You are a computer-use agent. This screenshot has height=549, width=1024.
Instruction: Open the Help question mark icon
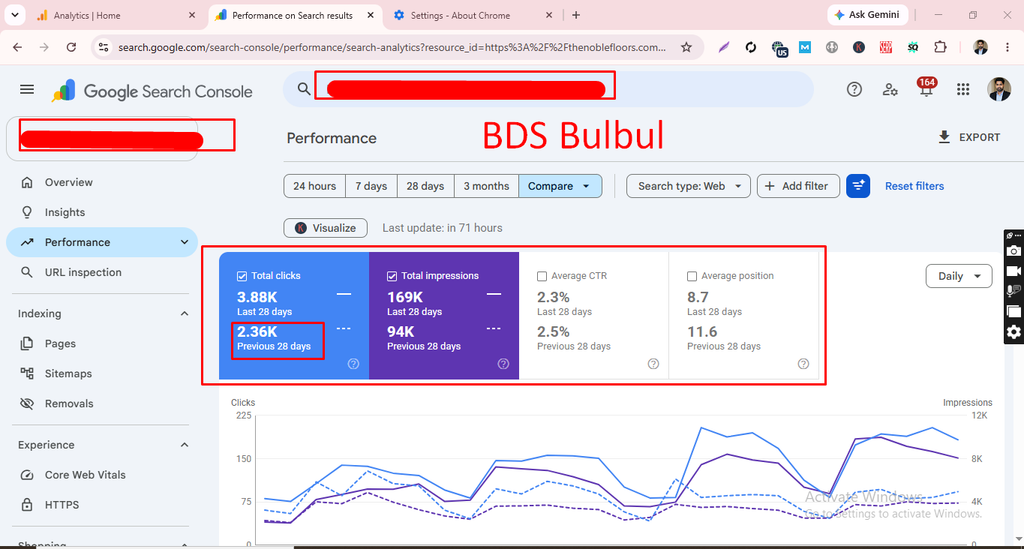pos(854,89)
